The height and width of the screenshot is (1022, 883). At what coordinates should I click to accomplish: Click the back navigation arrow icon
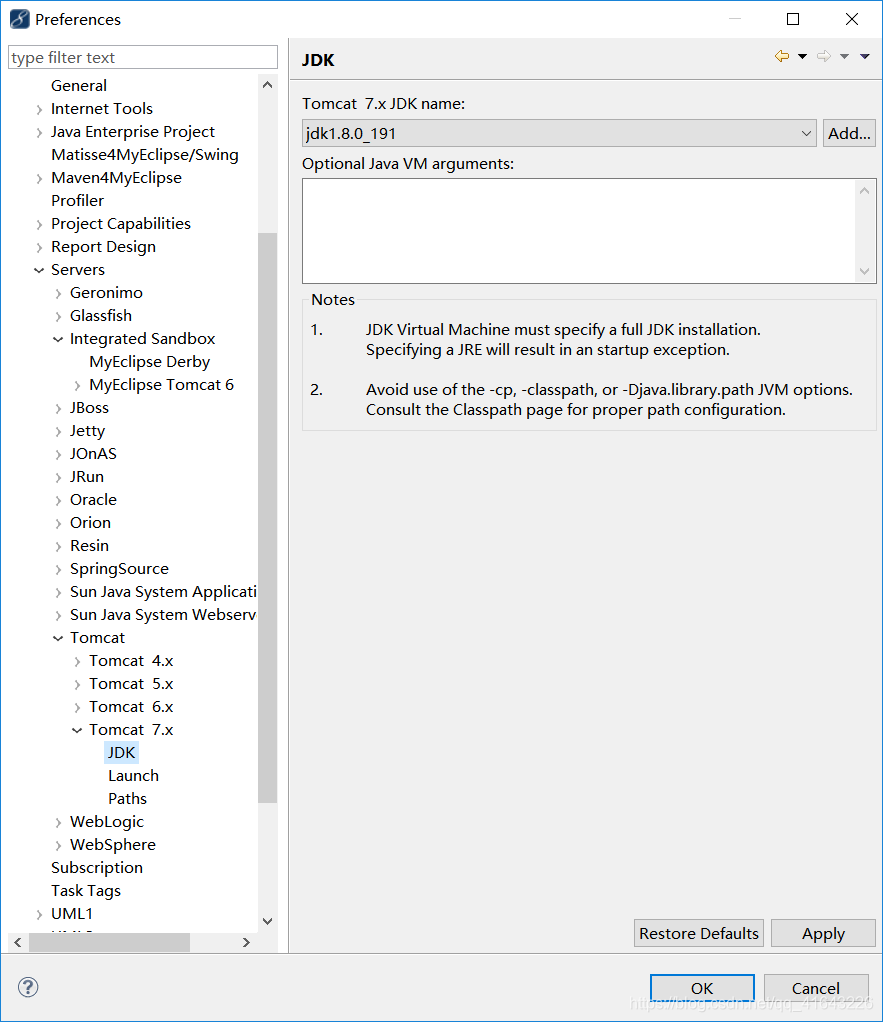(781, 57)
